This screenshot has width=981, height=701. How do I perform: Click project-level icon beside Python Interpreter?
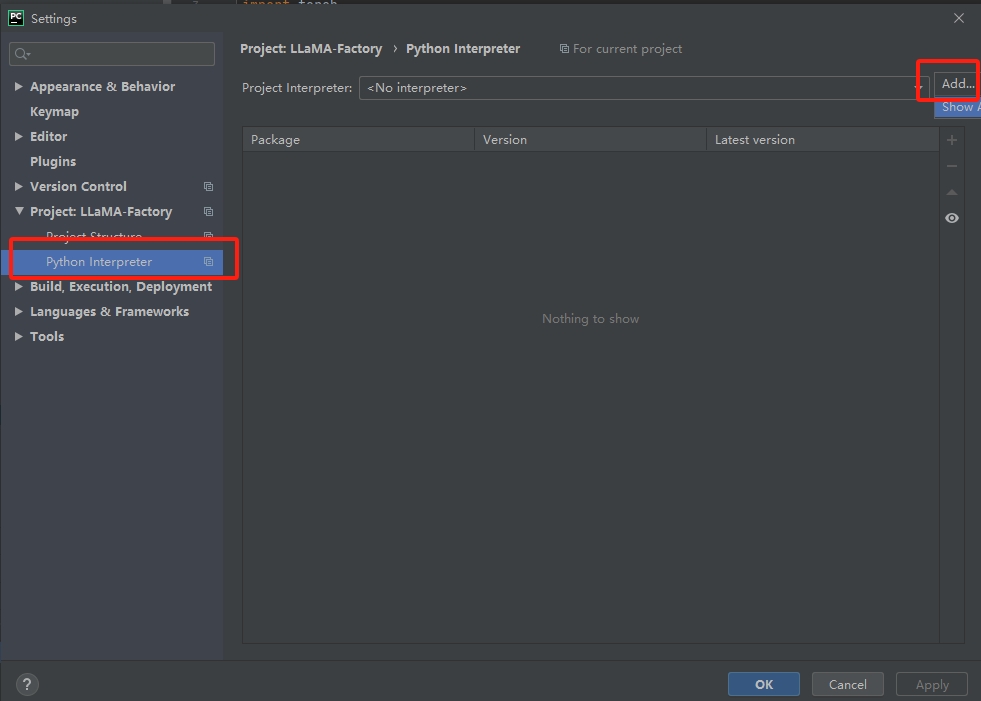(x=208, y=262)
